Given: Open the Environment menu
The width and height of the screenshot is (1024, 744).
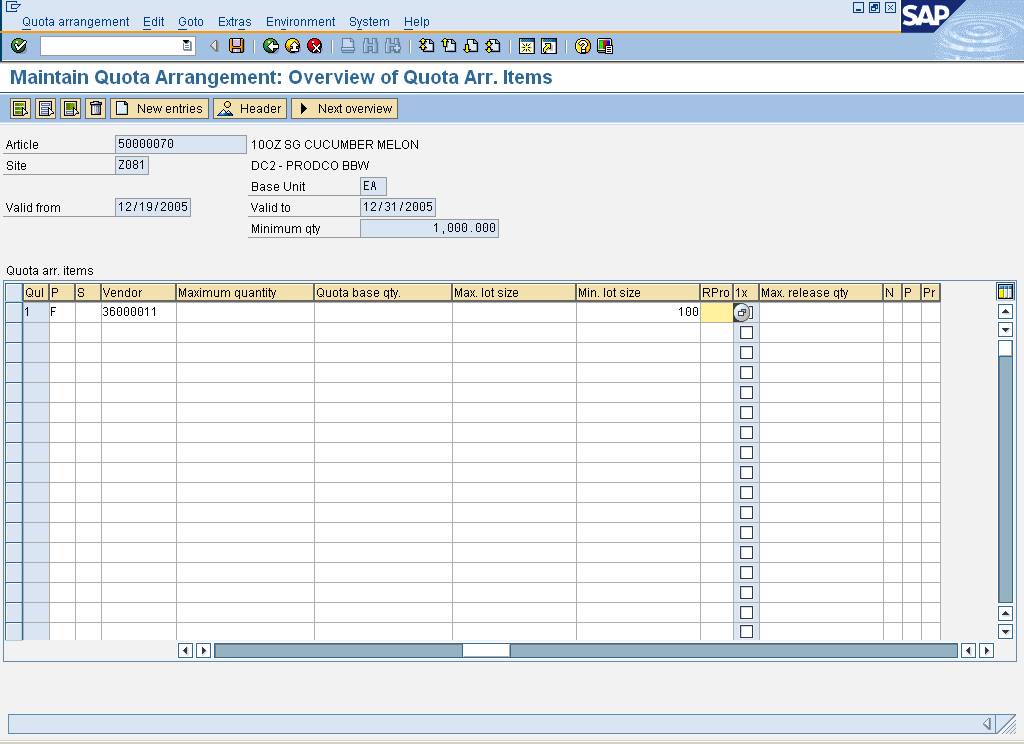Looking at the screenshot, I should 300,22.
